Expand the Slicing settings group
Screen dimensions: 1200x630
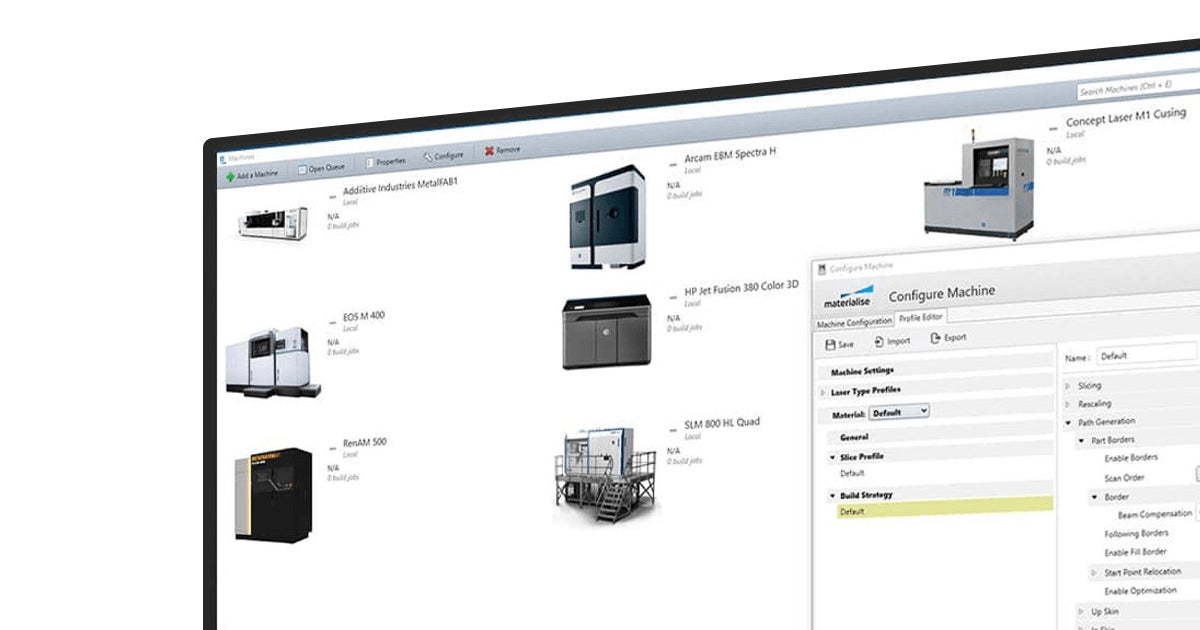coord(1068,386)
